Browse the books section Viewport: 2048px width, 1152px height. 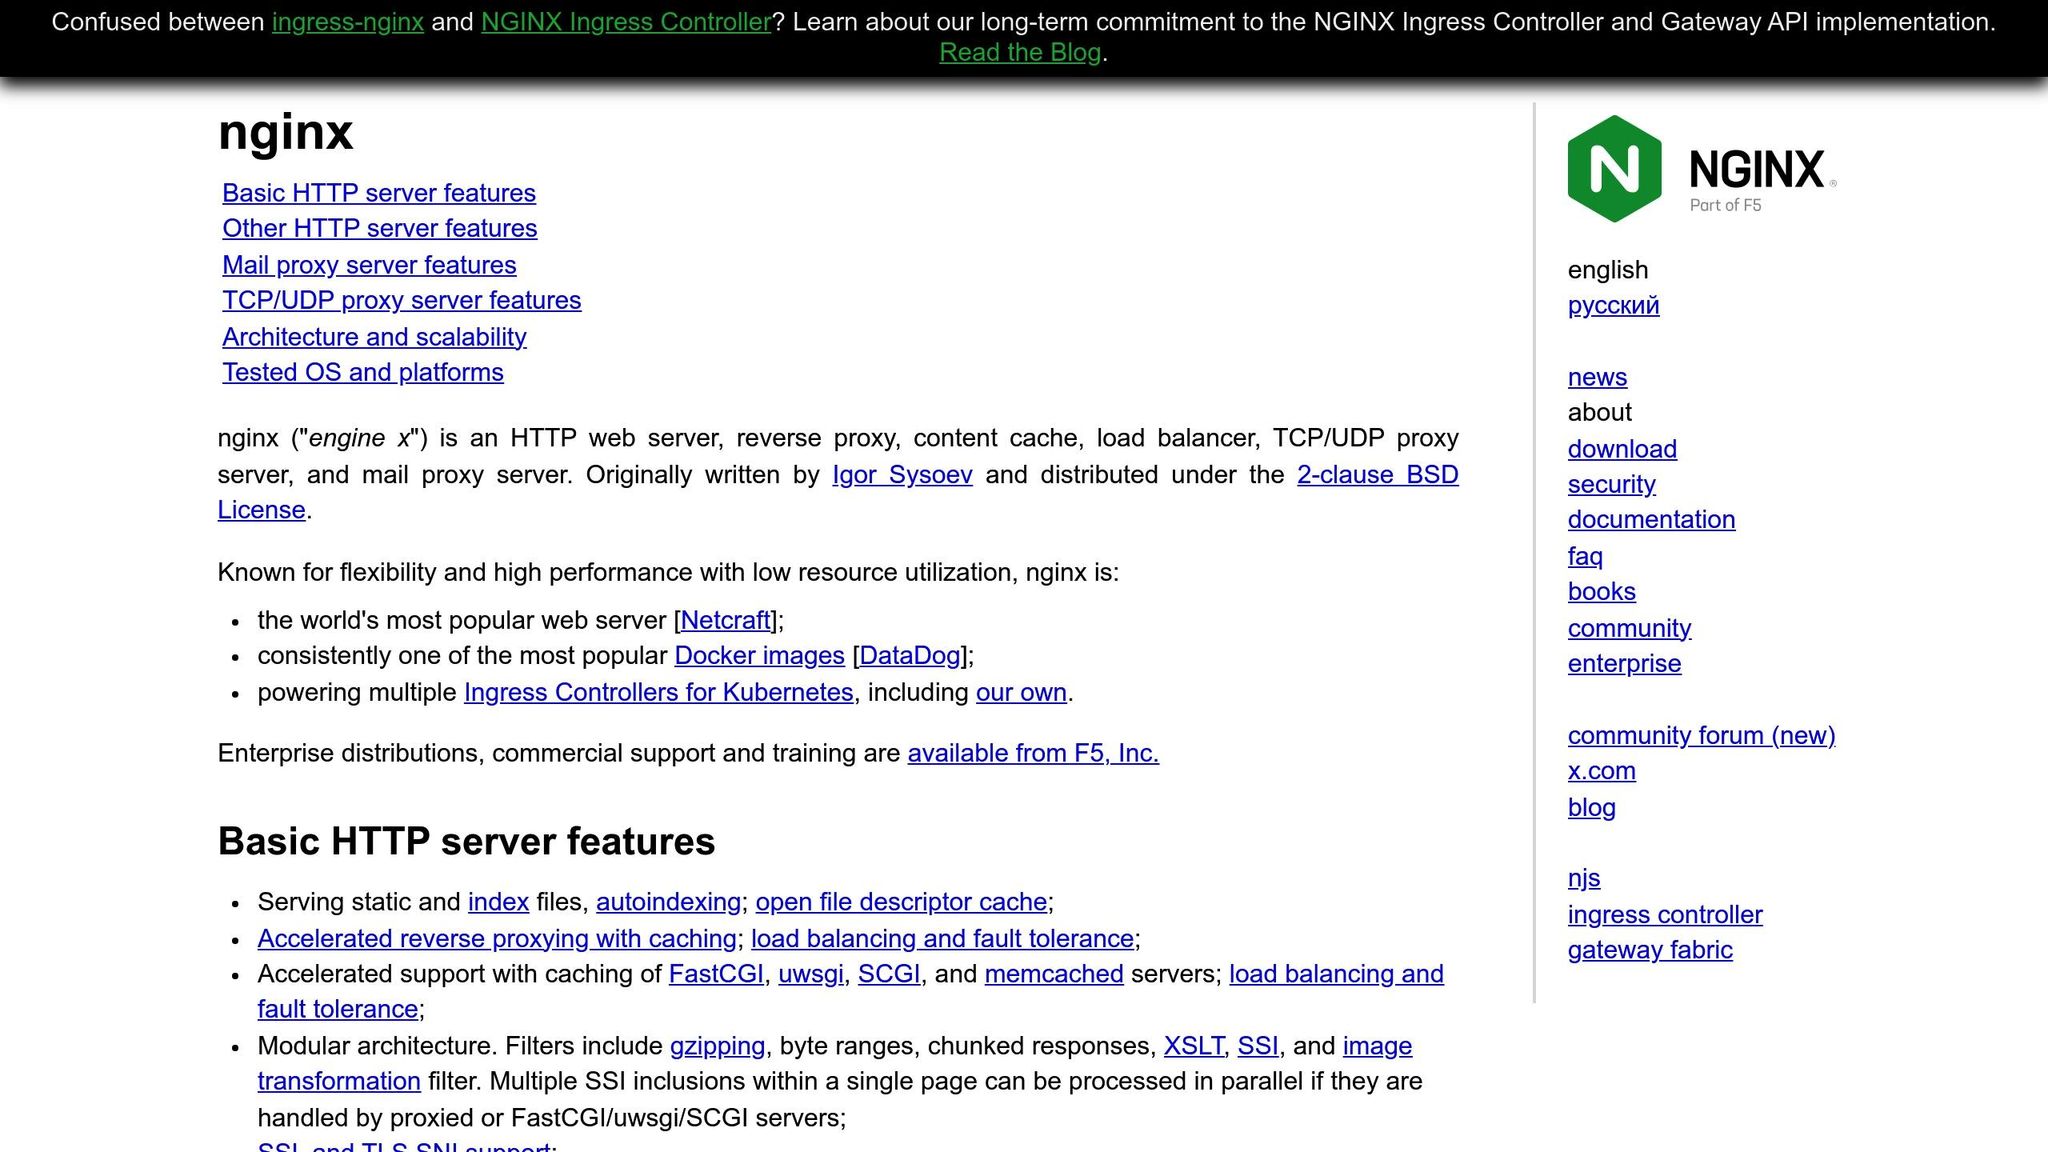(x=1600, y=591)
